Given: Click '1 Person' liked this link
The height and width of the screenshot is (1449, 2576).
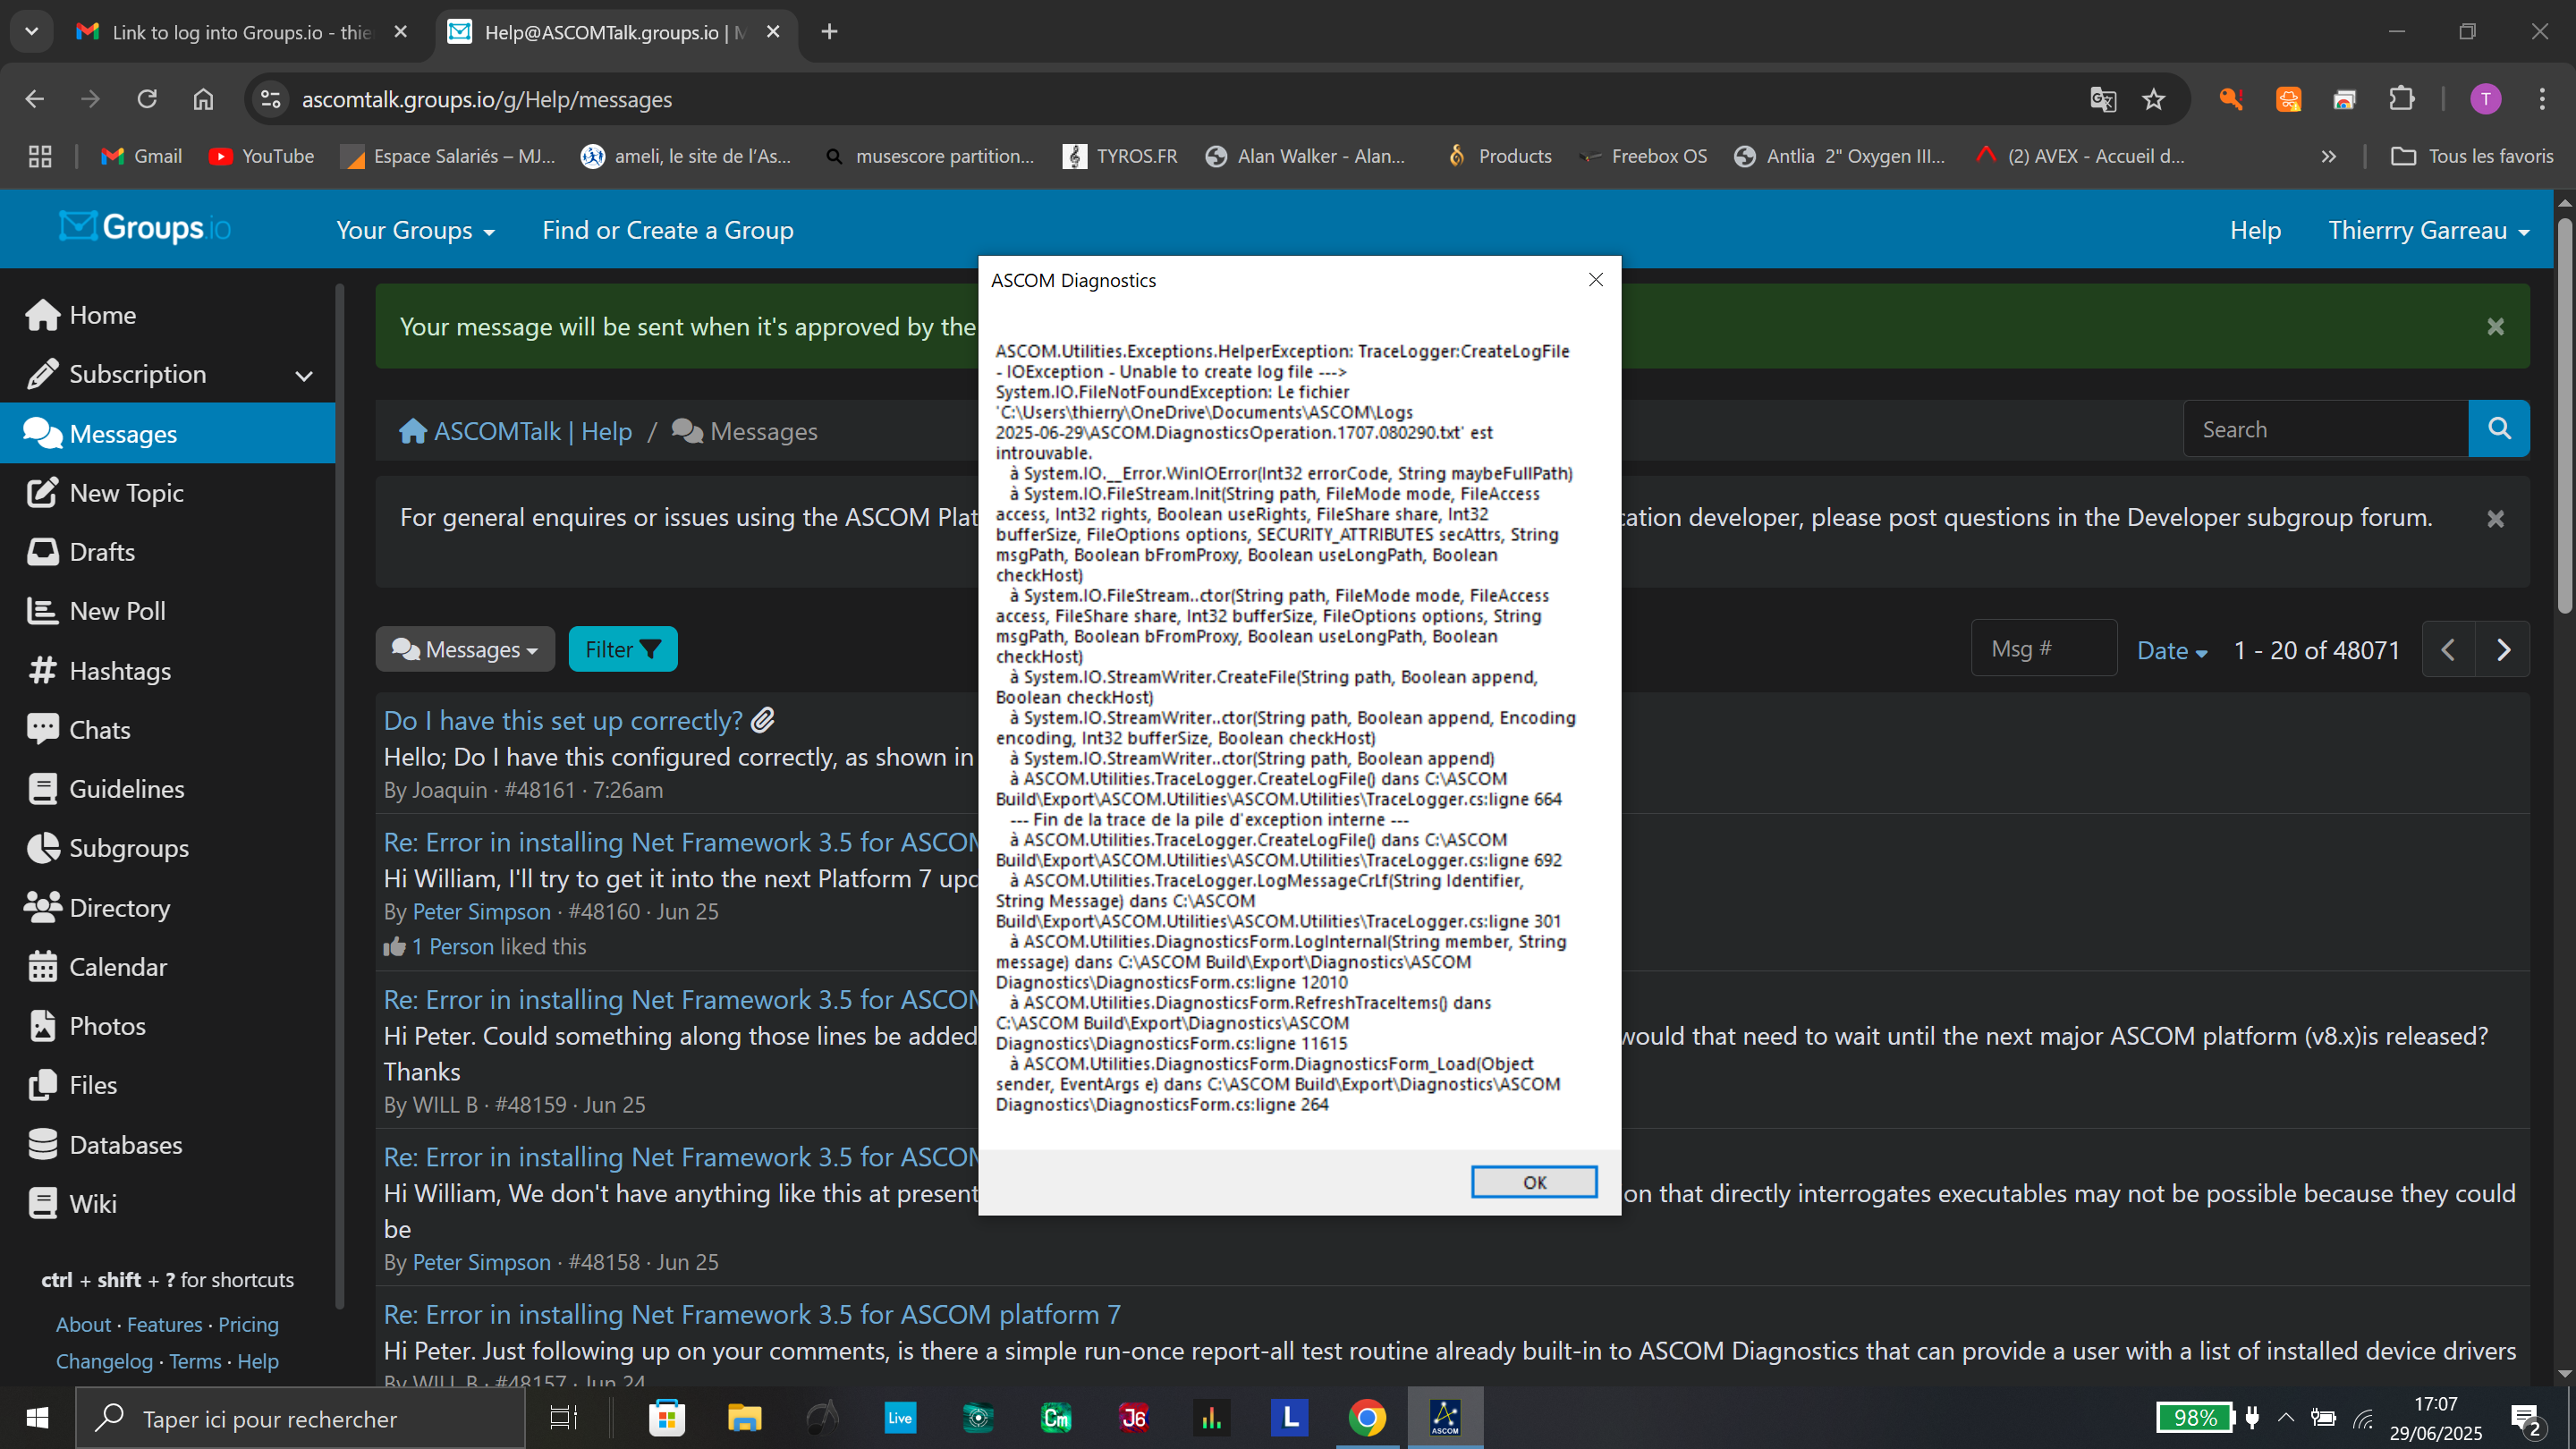Looking at the screenshot, I should pyautogui.click(x=452, y=946).
